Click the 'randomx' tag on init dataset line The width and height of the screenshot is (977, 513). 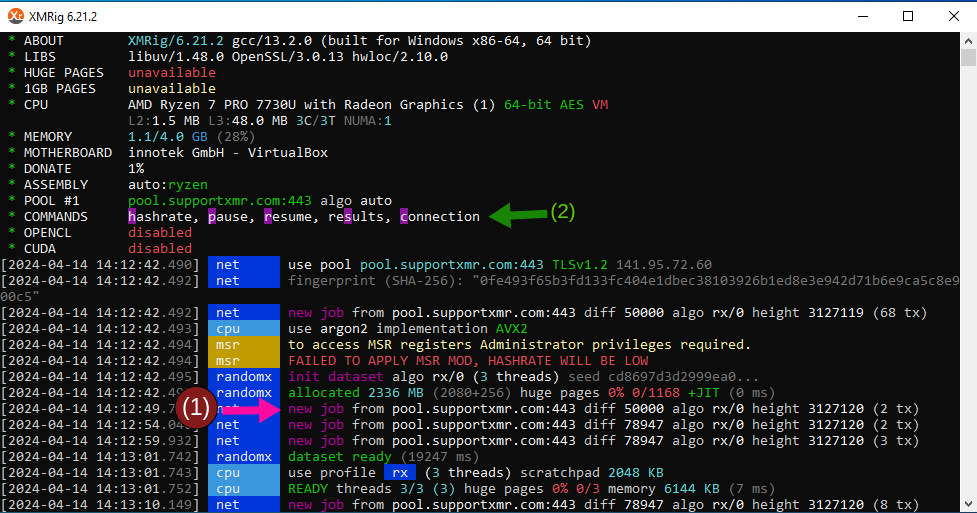click(x=244, y=377)
